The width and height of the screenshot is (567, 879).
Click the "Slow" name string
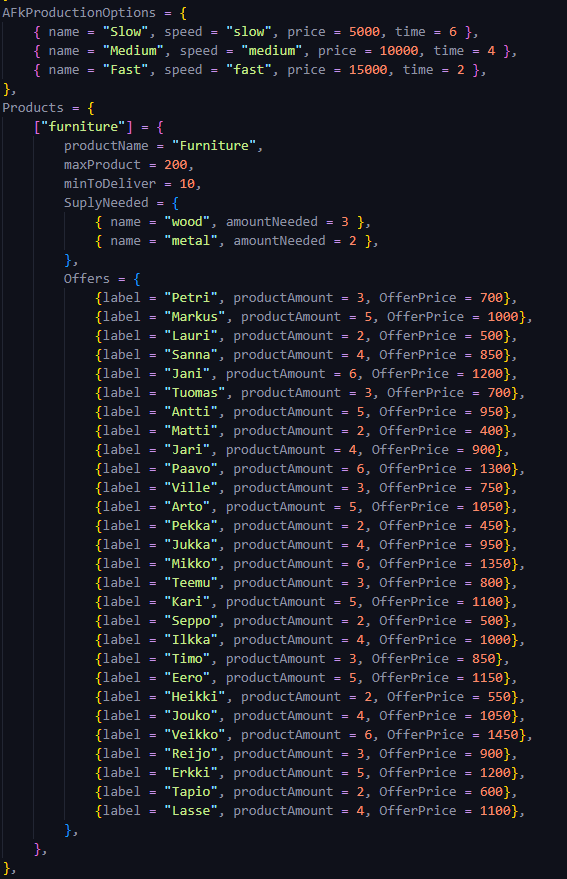(x=125, y=31)
